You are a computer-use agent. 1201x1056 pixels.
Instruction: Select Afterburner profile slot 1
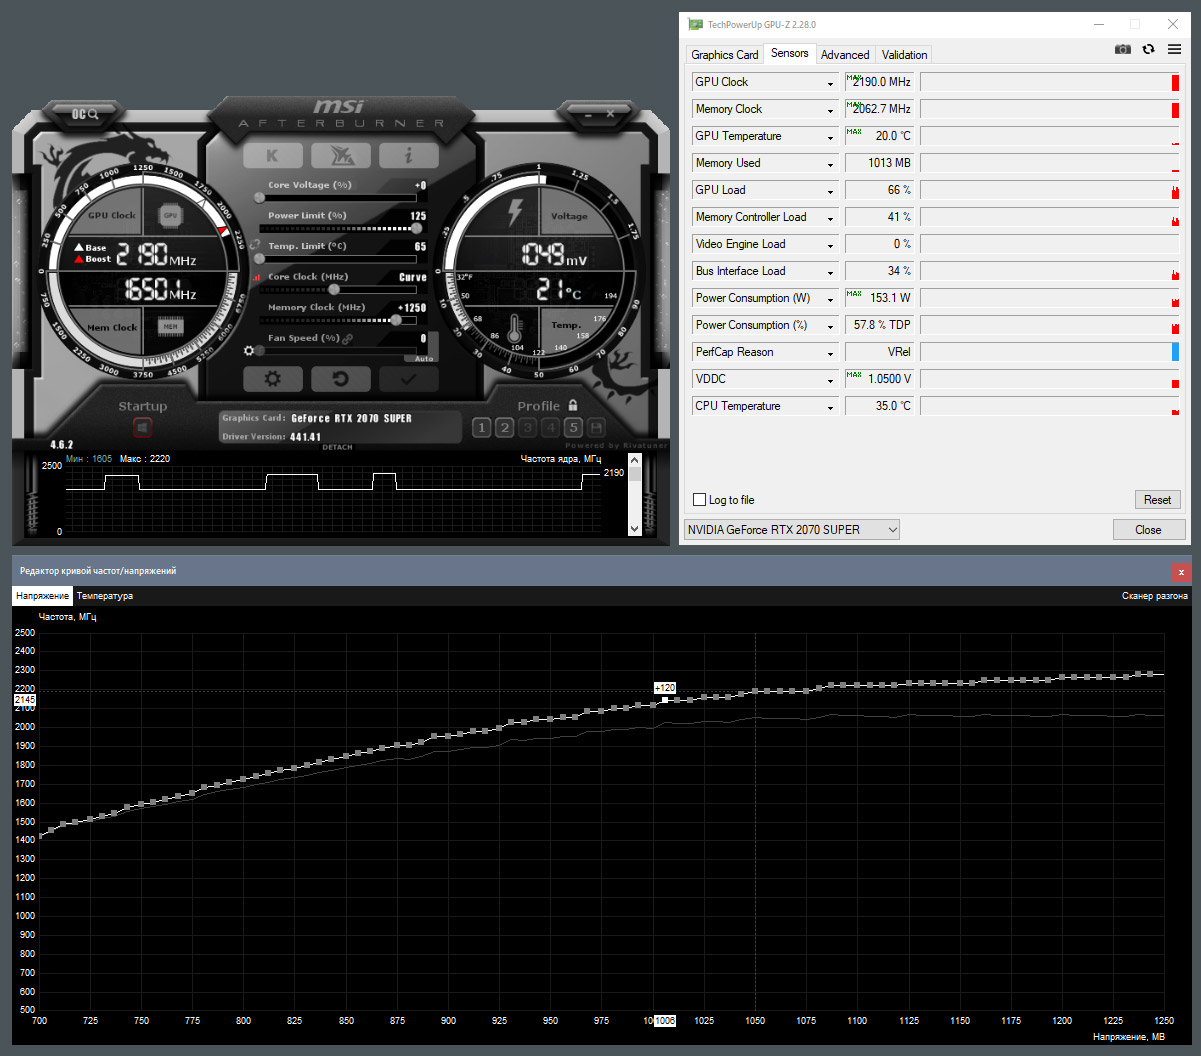[481, 428]
